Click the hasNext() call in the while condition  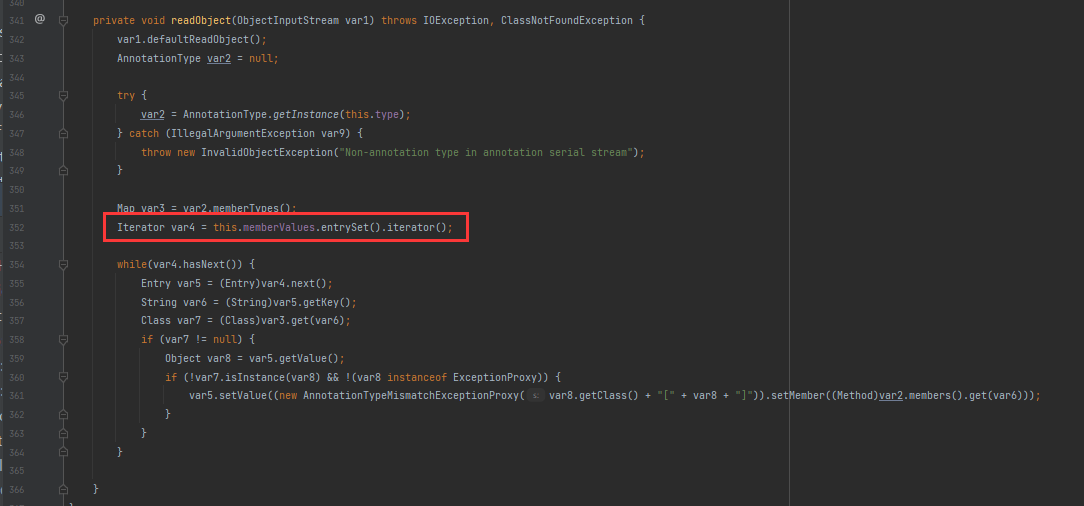click(x=213, y=264)
